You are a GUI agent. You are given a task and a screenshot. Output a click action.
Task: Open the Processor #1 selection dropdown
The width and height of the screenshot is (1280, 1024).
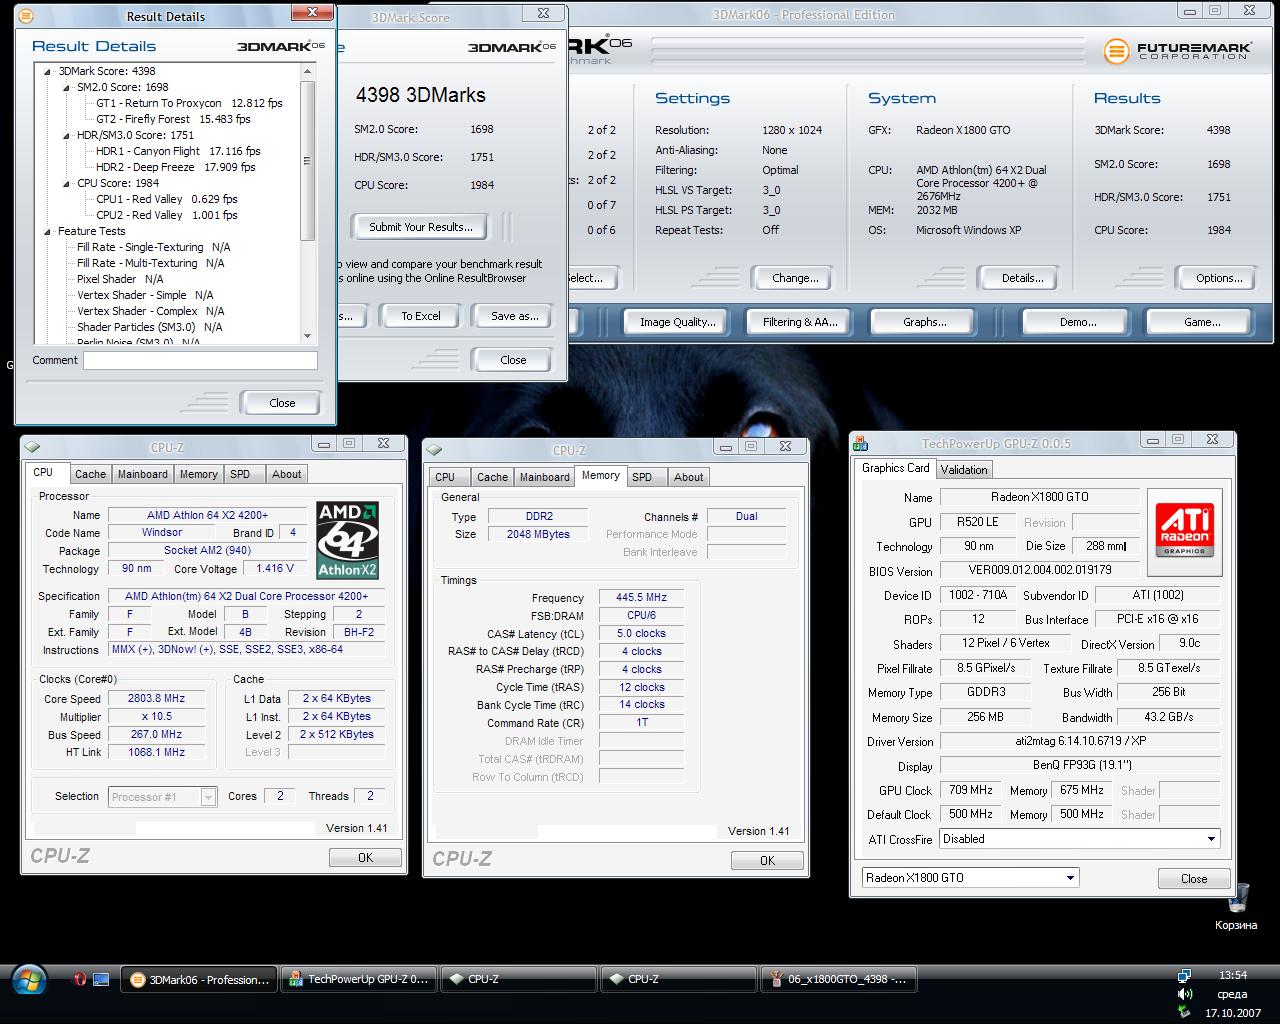(x=208, y=797)
